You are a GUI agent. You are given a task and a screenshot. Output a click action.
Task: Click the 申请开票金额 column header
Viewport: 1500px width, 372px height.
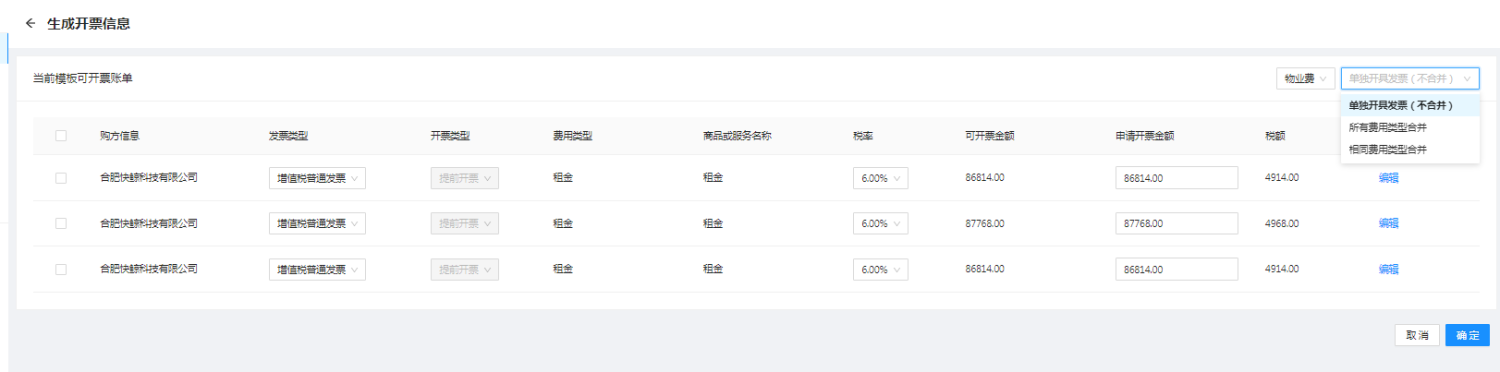[1145, 136]
